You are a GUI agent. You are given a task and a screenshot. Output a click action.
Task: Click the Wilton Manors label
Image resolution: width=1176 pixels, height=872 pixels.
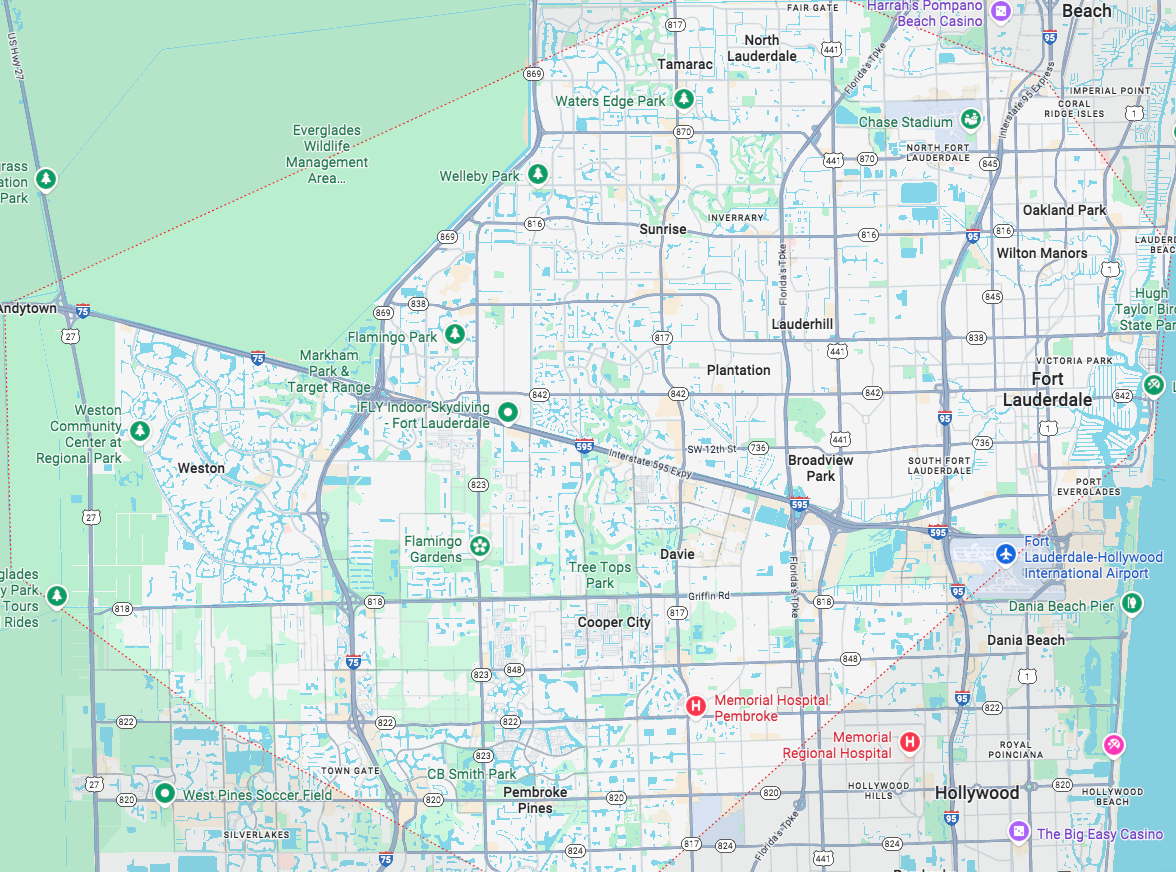(x=1042, y=253)
